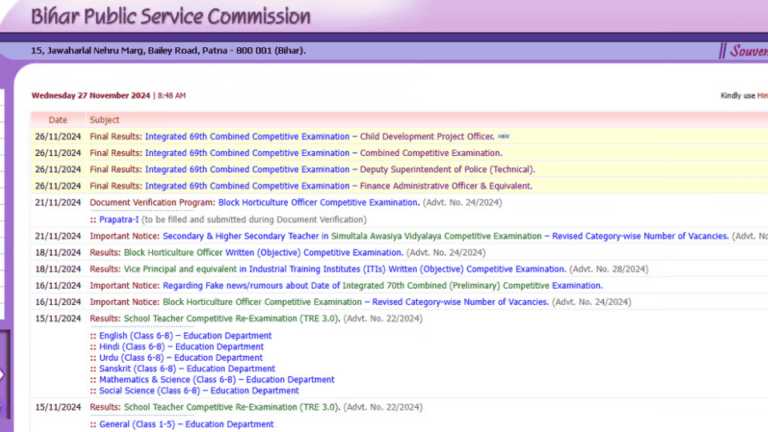Click date 26/11/2024 in Child Development row

pyautogui.click(x=58, y=137)
